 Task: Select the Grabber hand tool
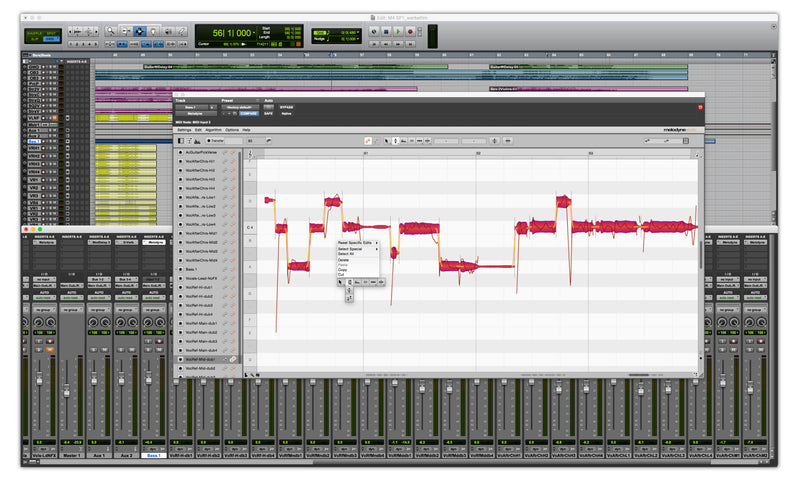click(153, 31)
